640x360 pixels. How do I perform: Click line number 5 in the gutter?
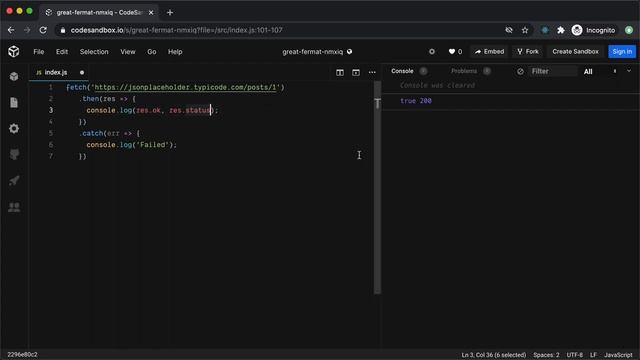point(51,133)
